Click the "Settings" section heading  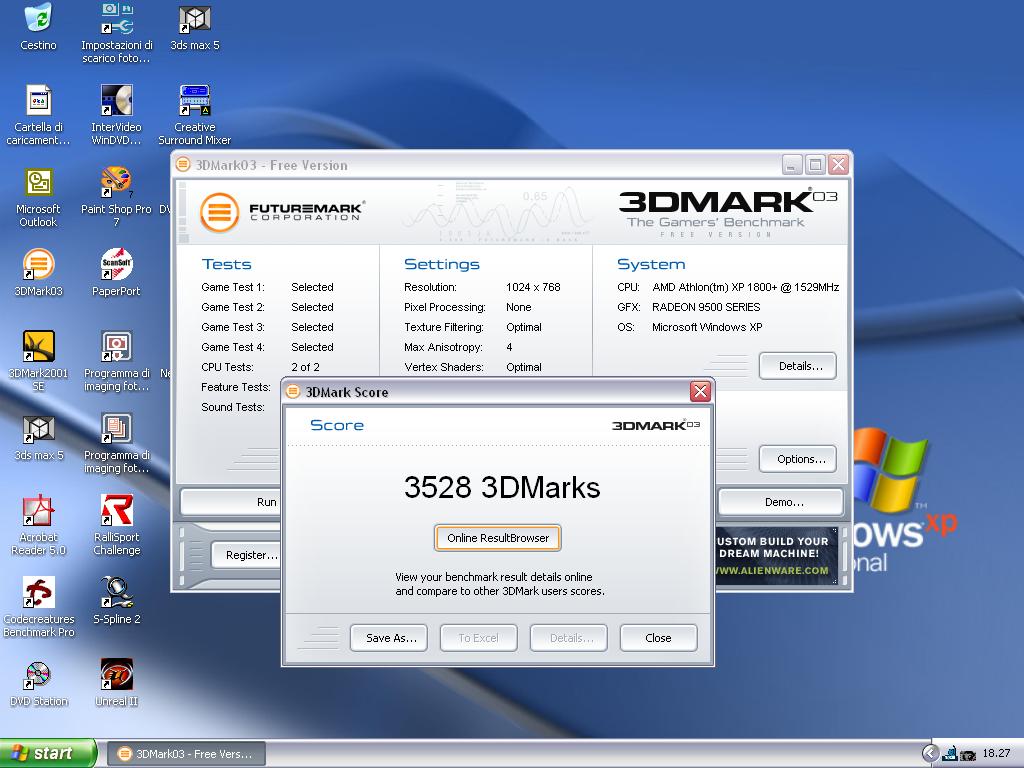pos(442,264)
